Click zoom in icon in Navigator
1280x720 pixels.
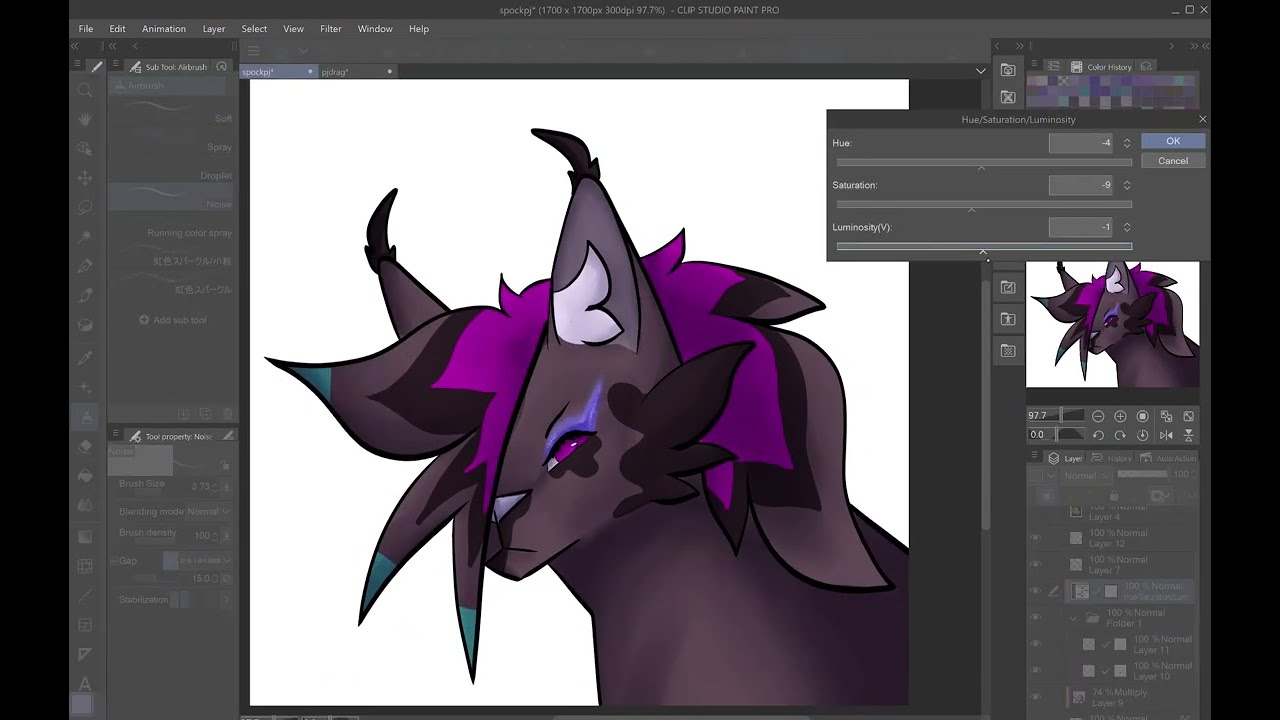(1120, 416)
